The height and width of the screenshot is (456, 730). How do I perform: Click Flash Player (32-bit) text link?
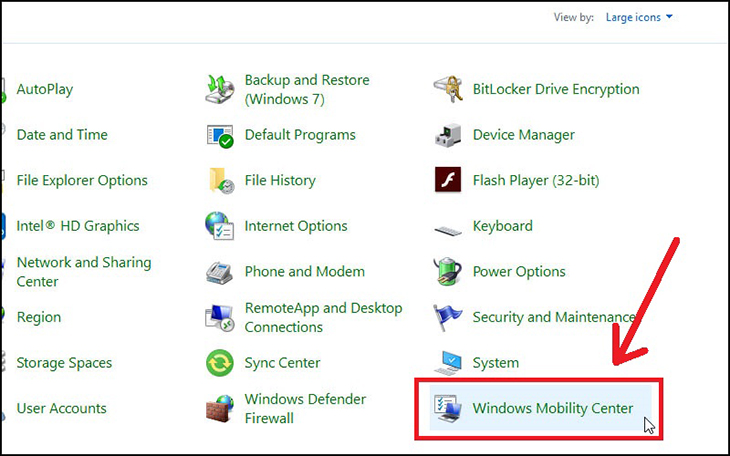(536, 180)
